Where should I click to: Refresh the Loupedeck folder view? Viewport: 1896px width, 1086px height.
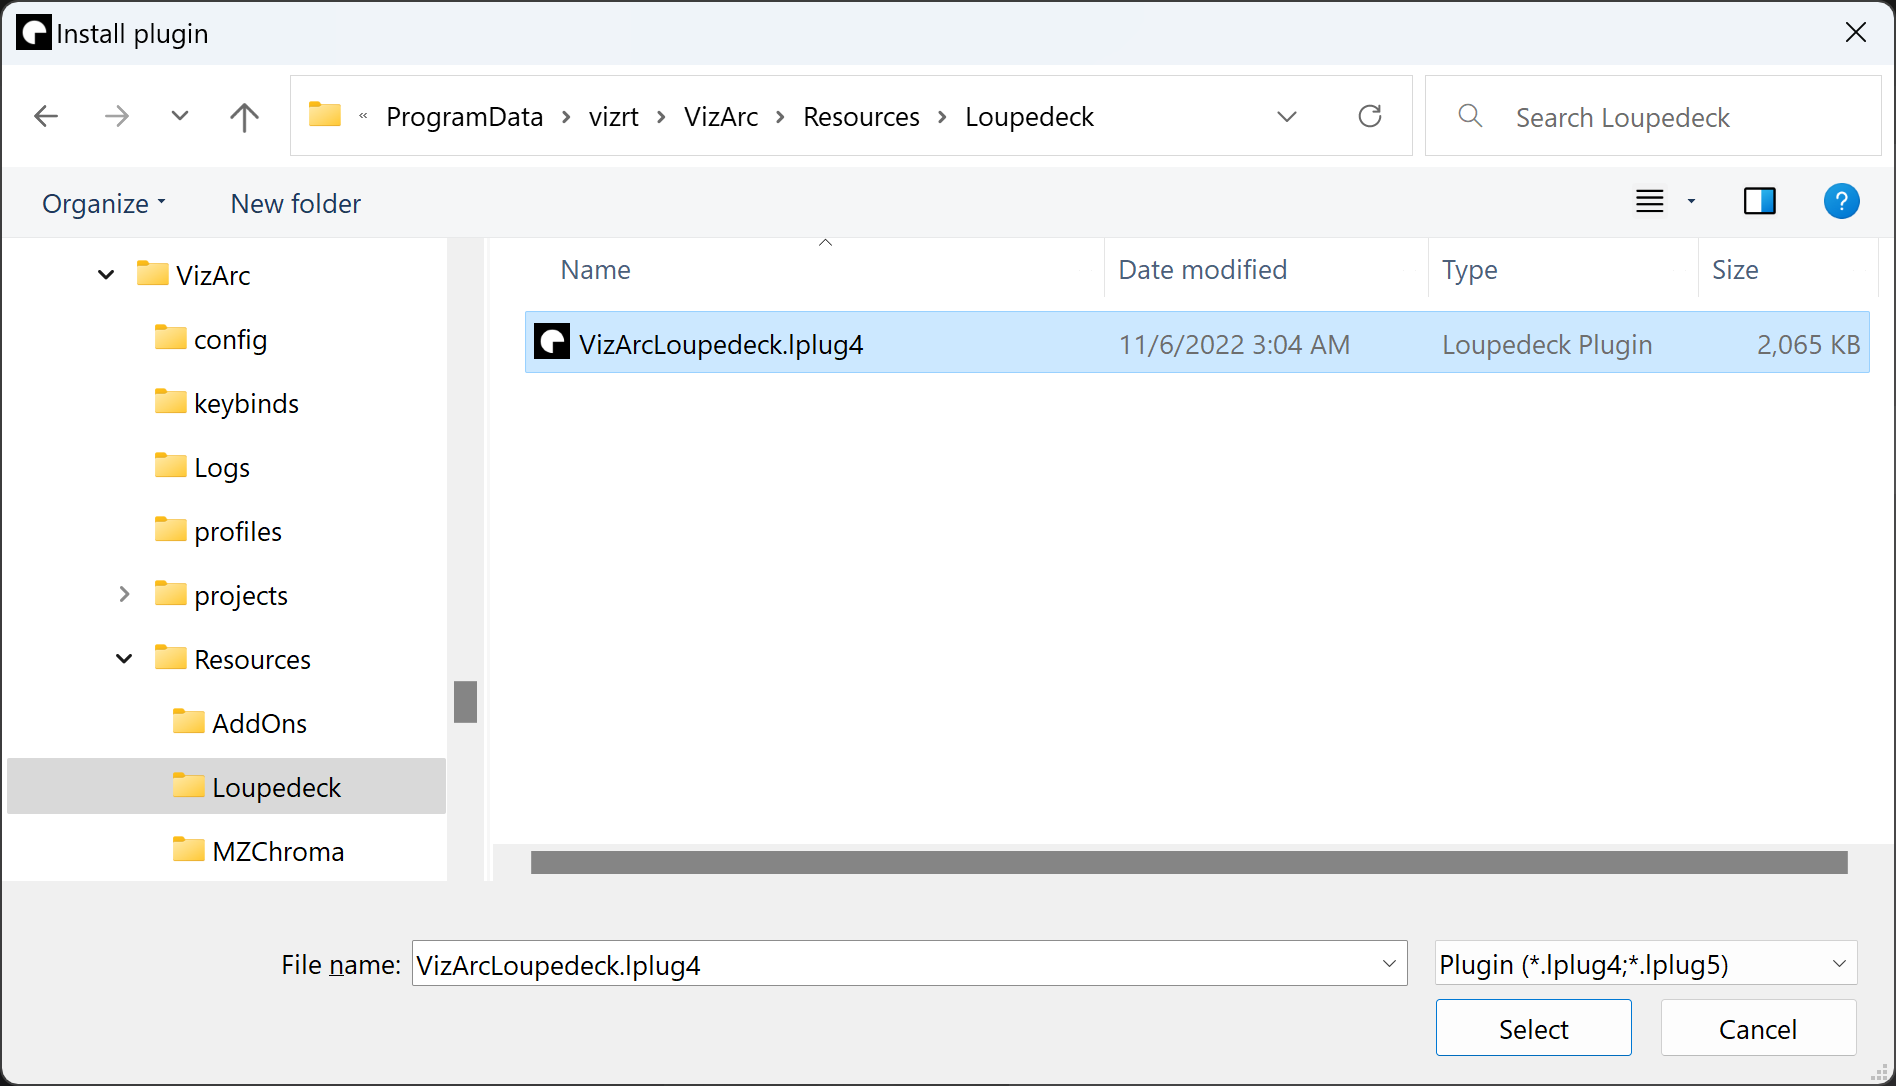click(x=1370, y=116)
